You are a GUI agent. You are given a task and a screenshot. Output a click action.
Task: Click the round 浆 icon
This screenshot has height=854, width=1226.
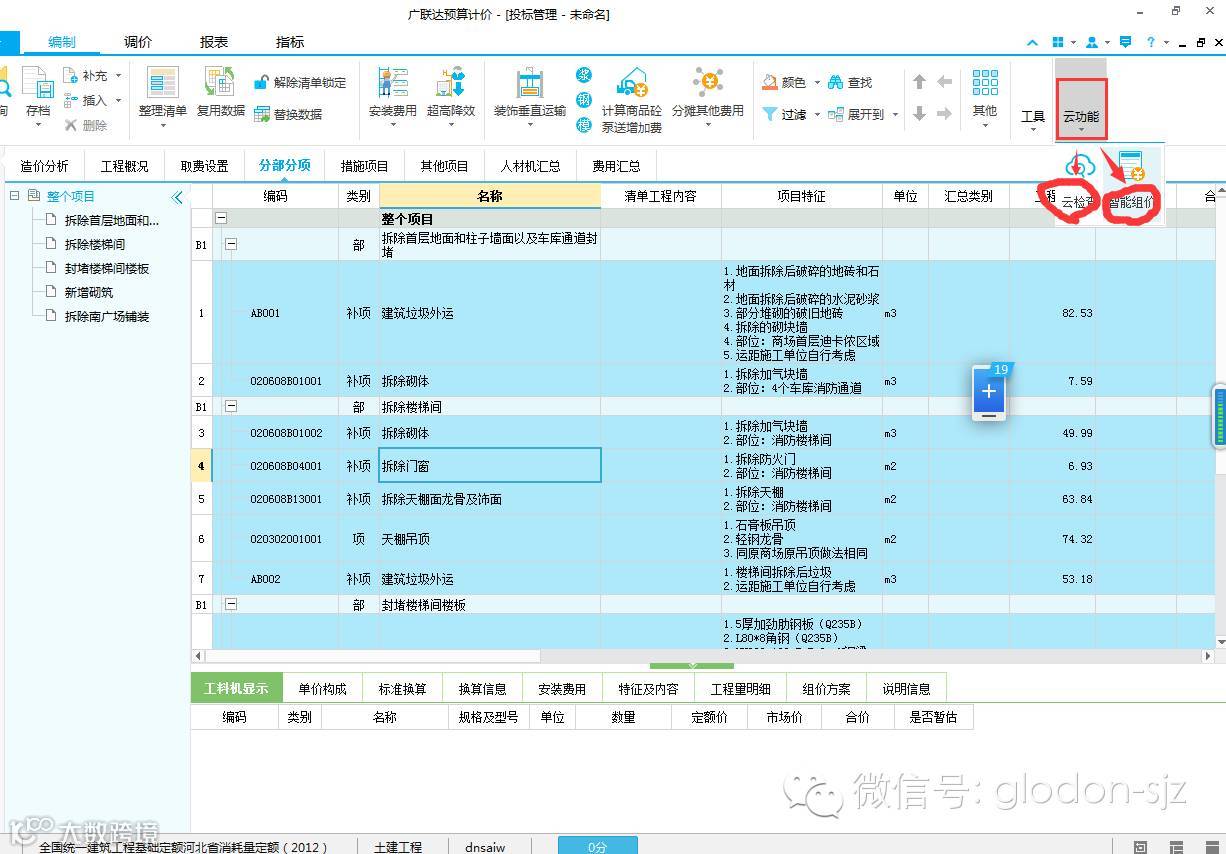pyautogui.click(x=584, y=76)
